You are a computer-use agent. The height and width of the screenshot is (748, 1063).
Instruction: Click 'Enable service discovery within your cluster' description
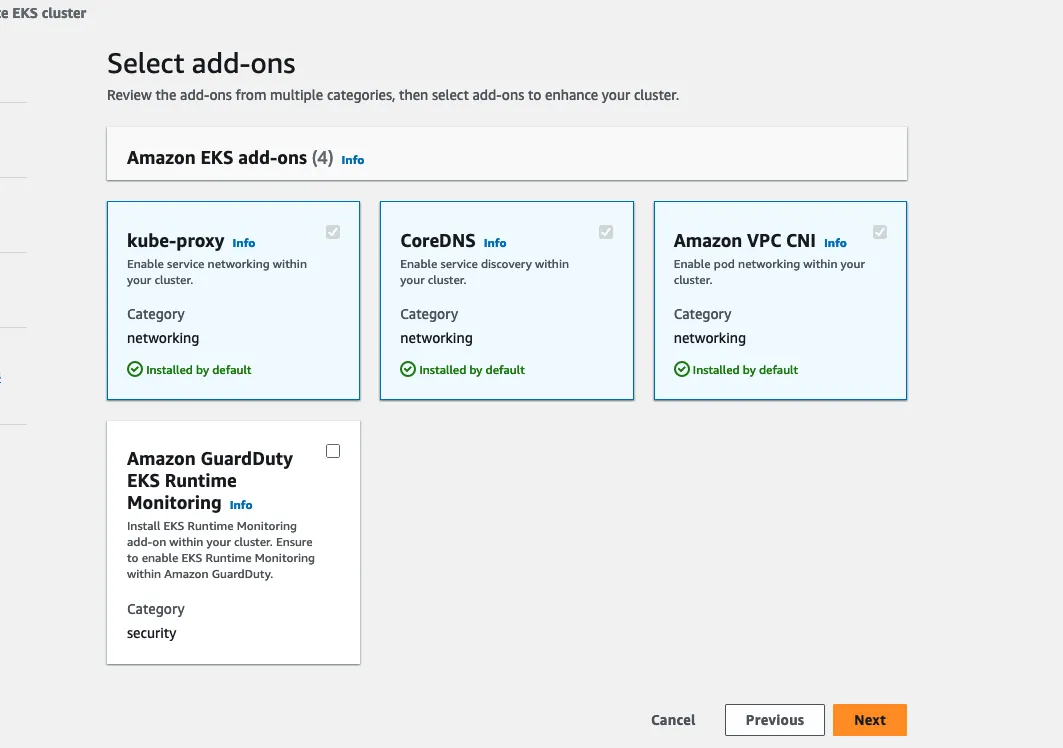484,272
